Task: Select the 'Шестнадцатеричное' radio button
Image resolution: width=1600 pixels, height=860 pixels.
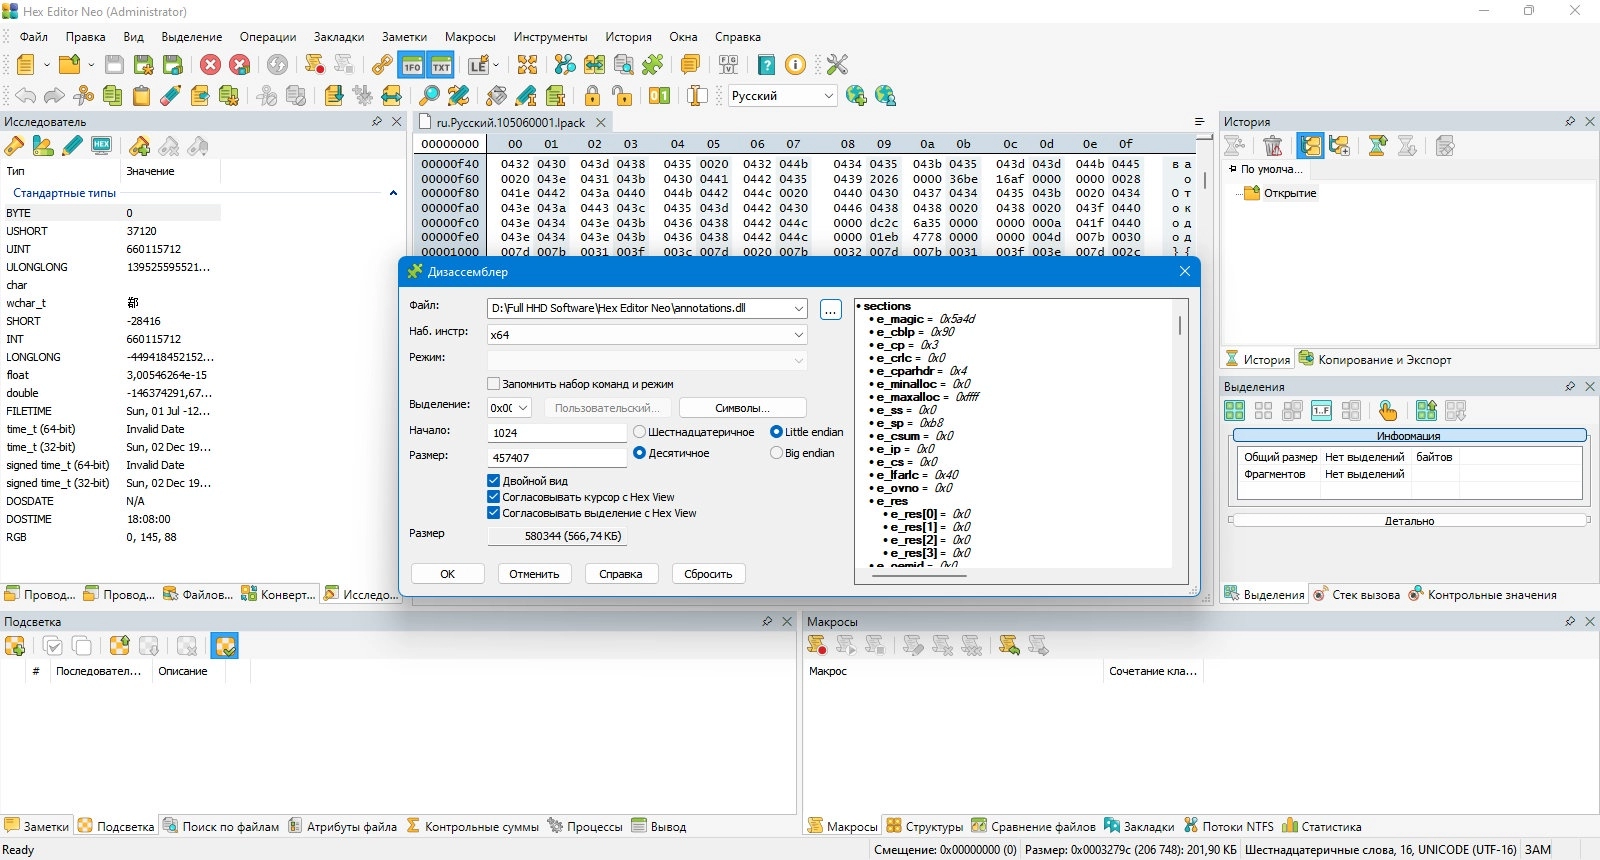Action: coord(640,432)
